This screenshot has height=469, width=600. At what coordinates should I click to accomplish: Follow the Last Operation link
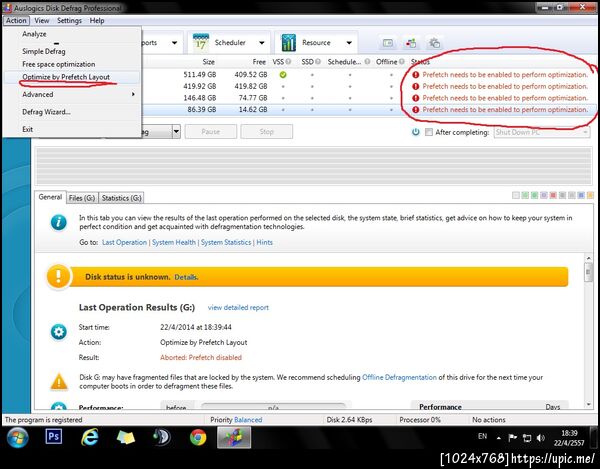coord(124,242)
